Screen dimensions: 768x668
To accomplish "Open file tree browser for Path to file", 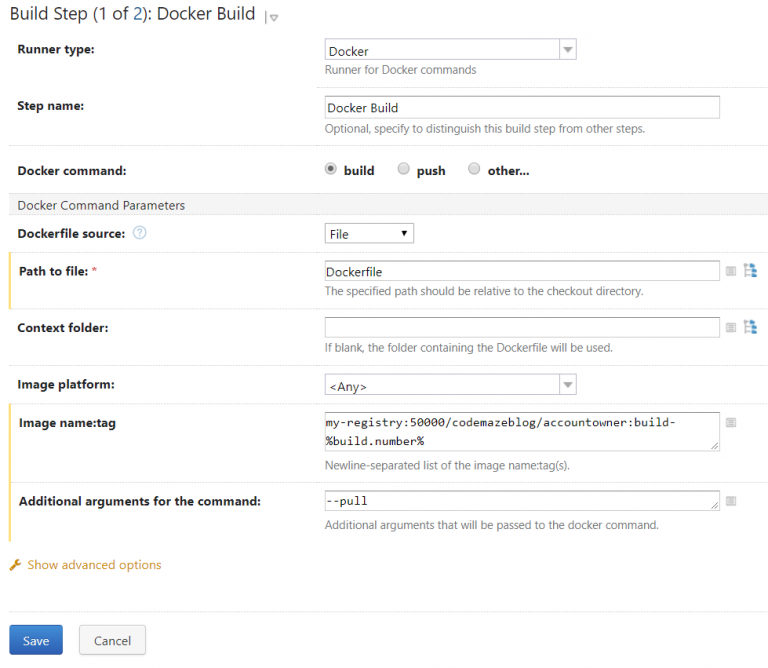I will (750, 270).
